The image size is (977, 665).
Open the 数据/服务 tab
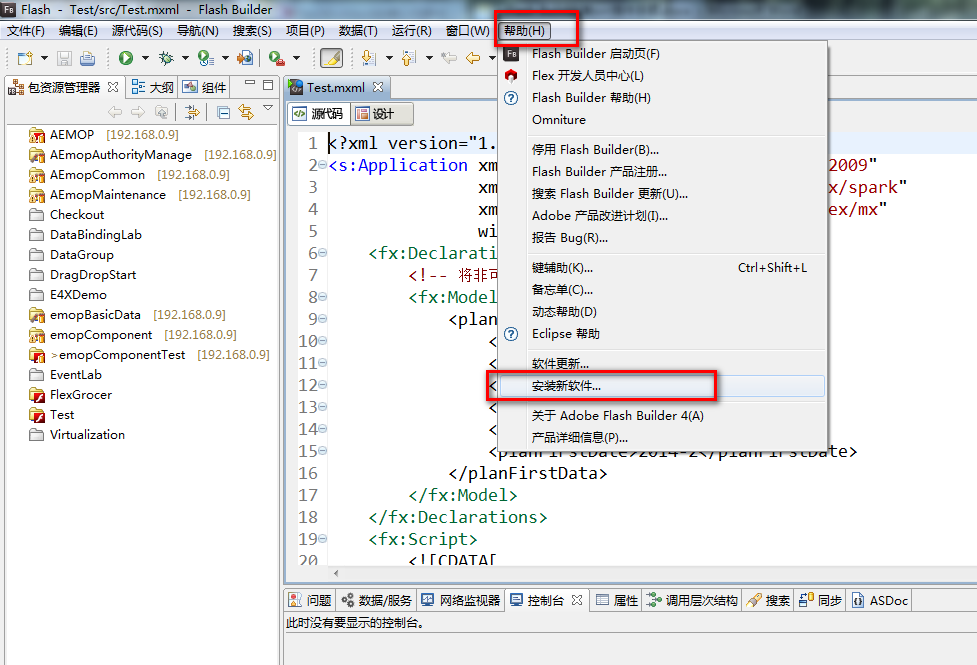tap(376, 600)
